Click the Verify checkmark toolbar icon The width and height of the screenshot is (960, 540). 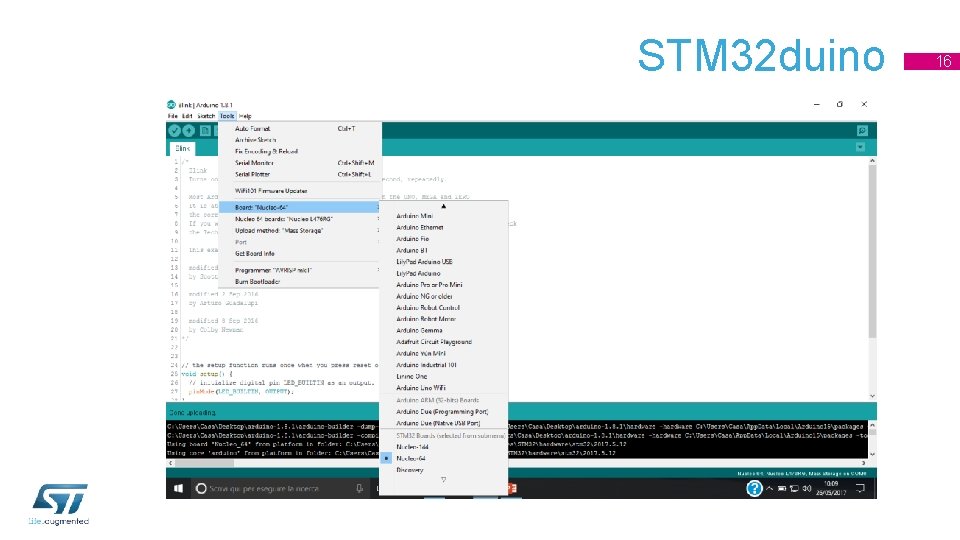point(174,130)
